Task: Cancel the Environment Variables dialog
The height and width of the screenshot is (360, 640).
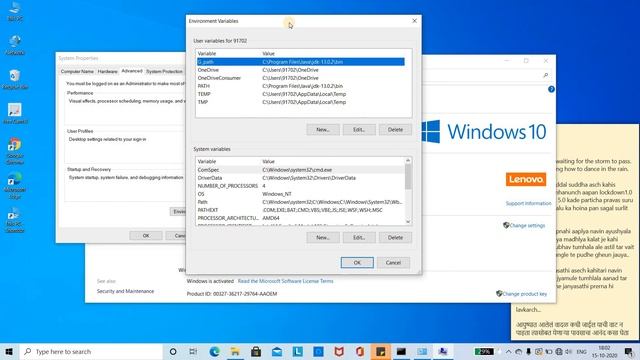Action: [393, 262]
